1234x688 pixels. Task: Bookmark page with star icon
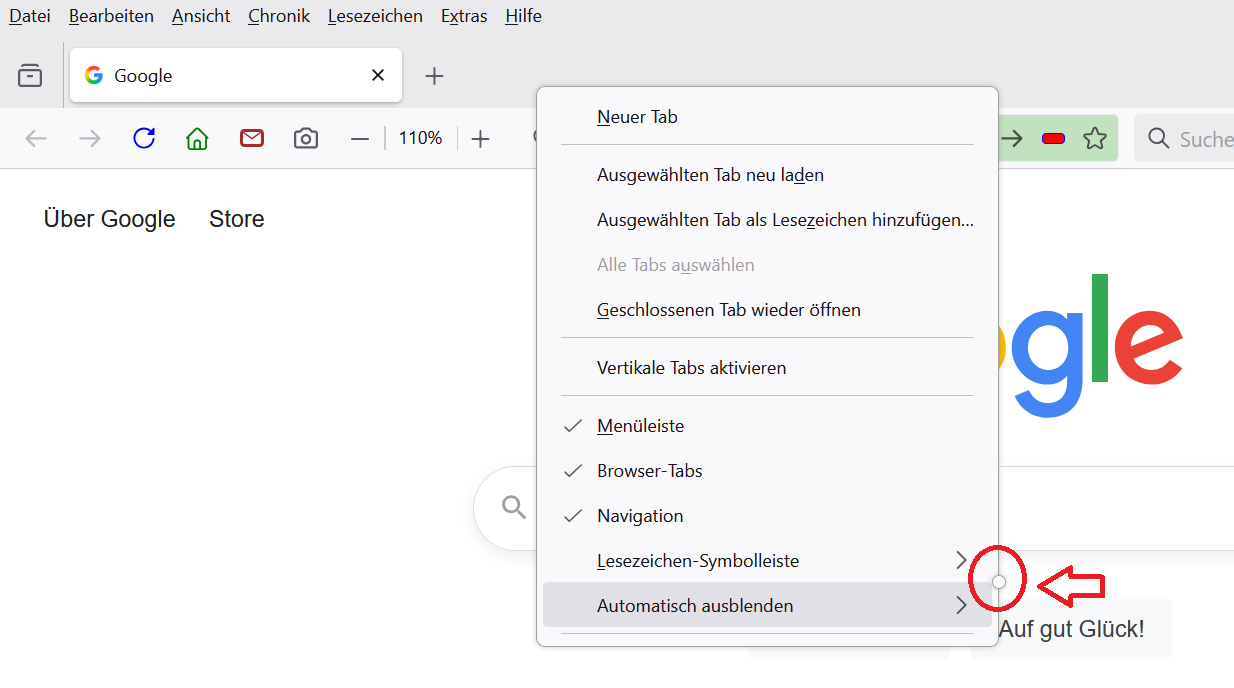pyautogui.click(x=1096, y=138)
